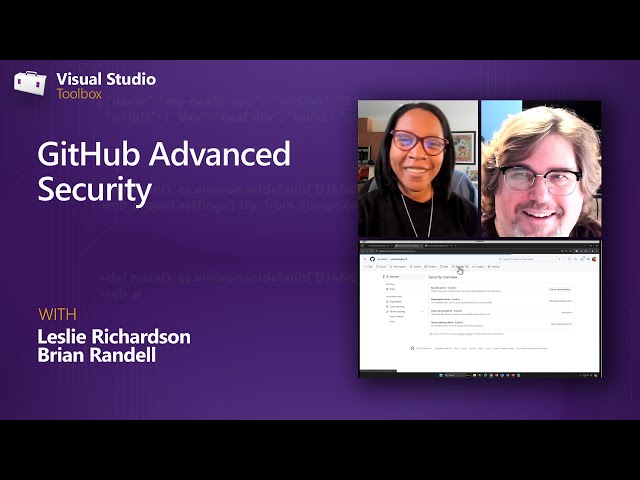Screen dimensions: 640x480
Task: Open the Issues tab in GitHub repo
Action: (381, 267)
